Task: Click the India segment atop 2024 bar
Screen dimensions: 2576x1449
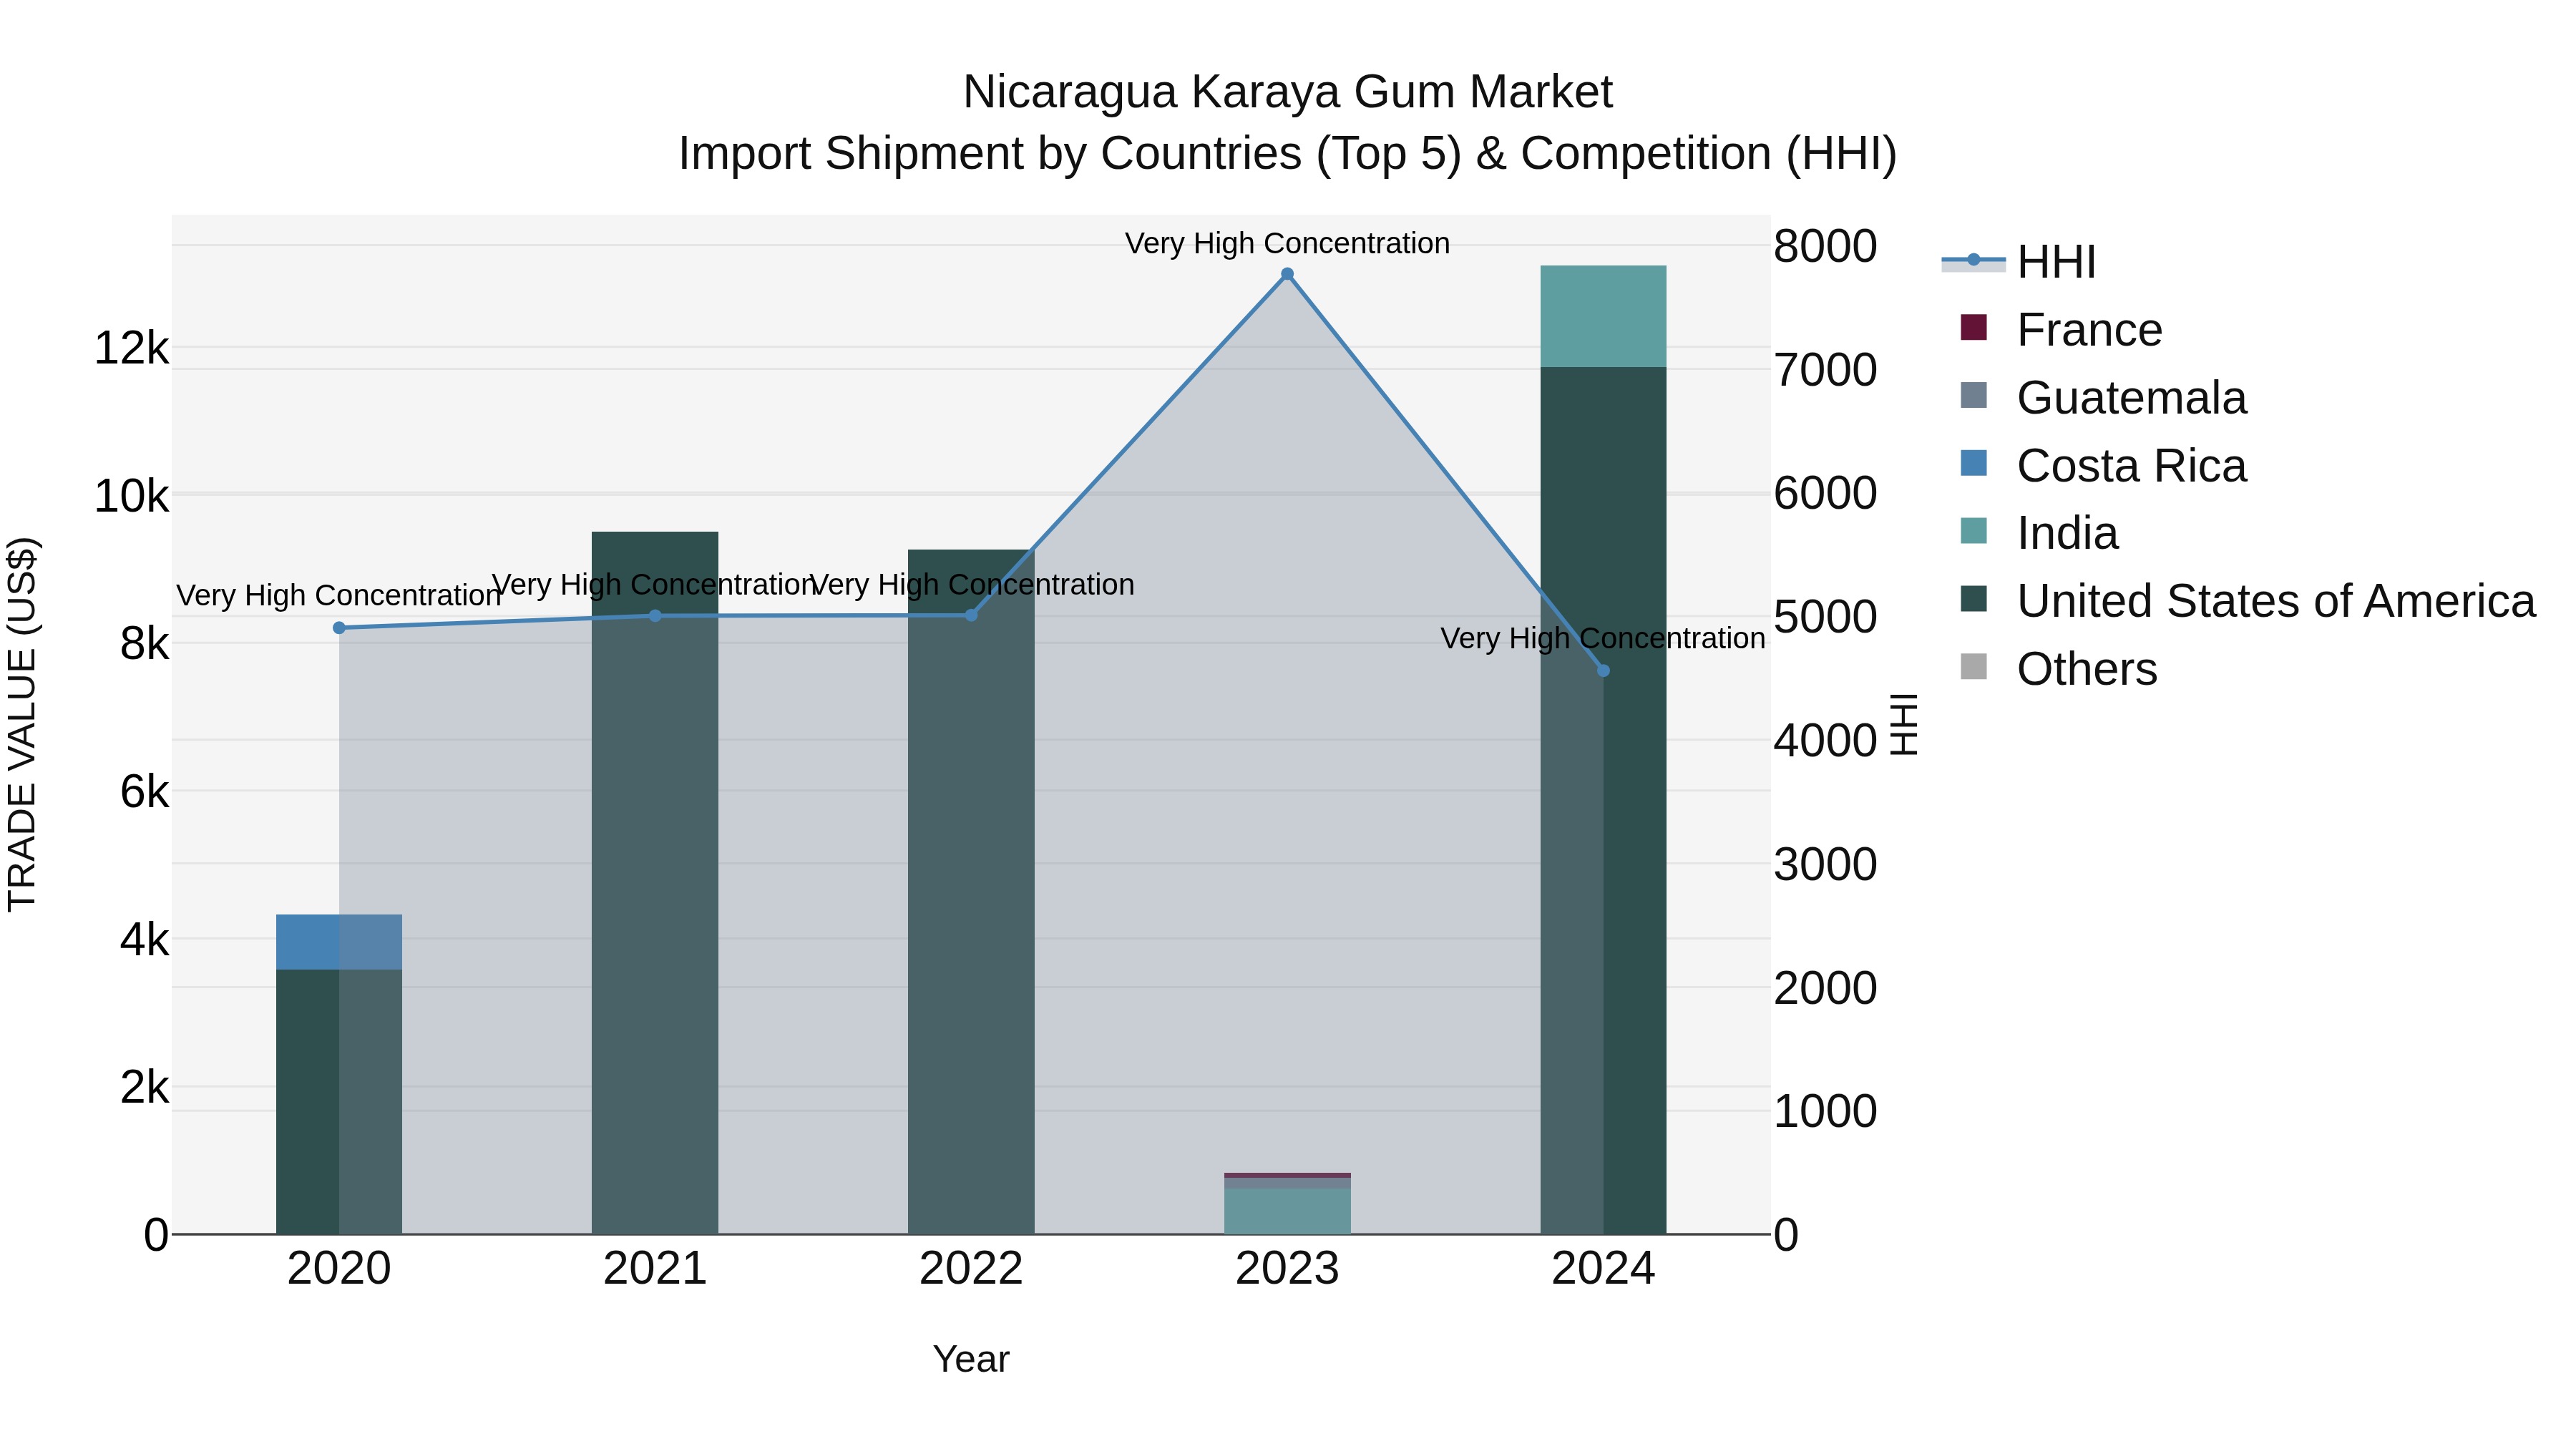Action: pyautogui.click(x=1603, y=317)
